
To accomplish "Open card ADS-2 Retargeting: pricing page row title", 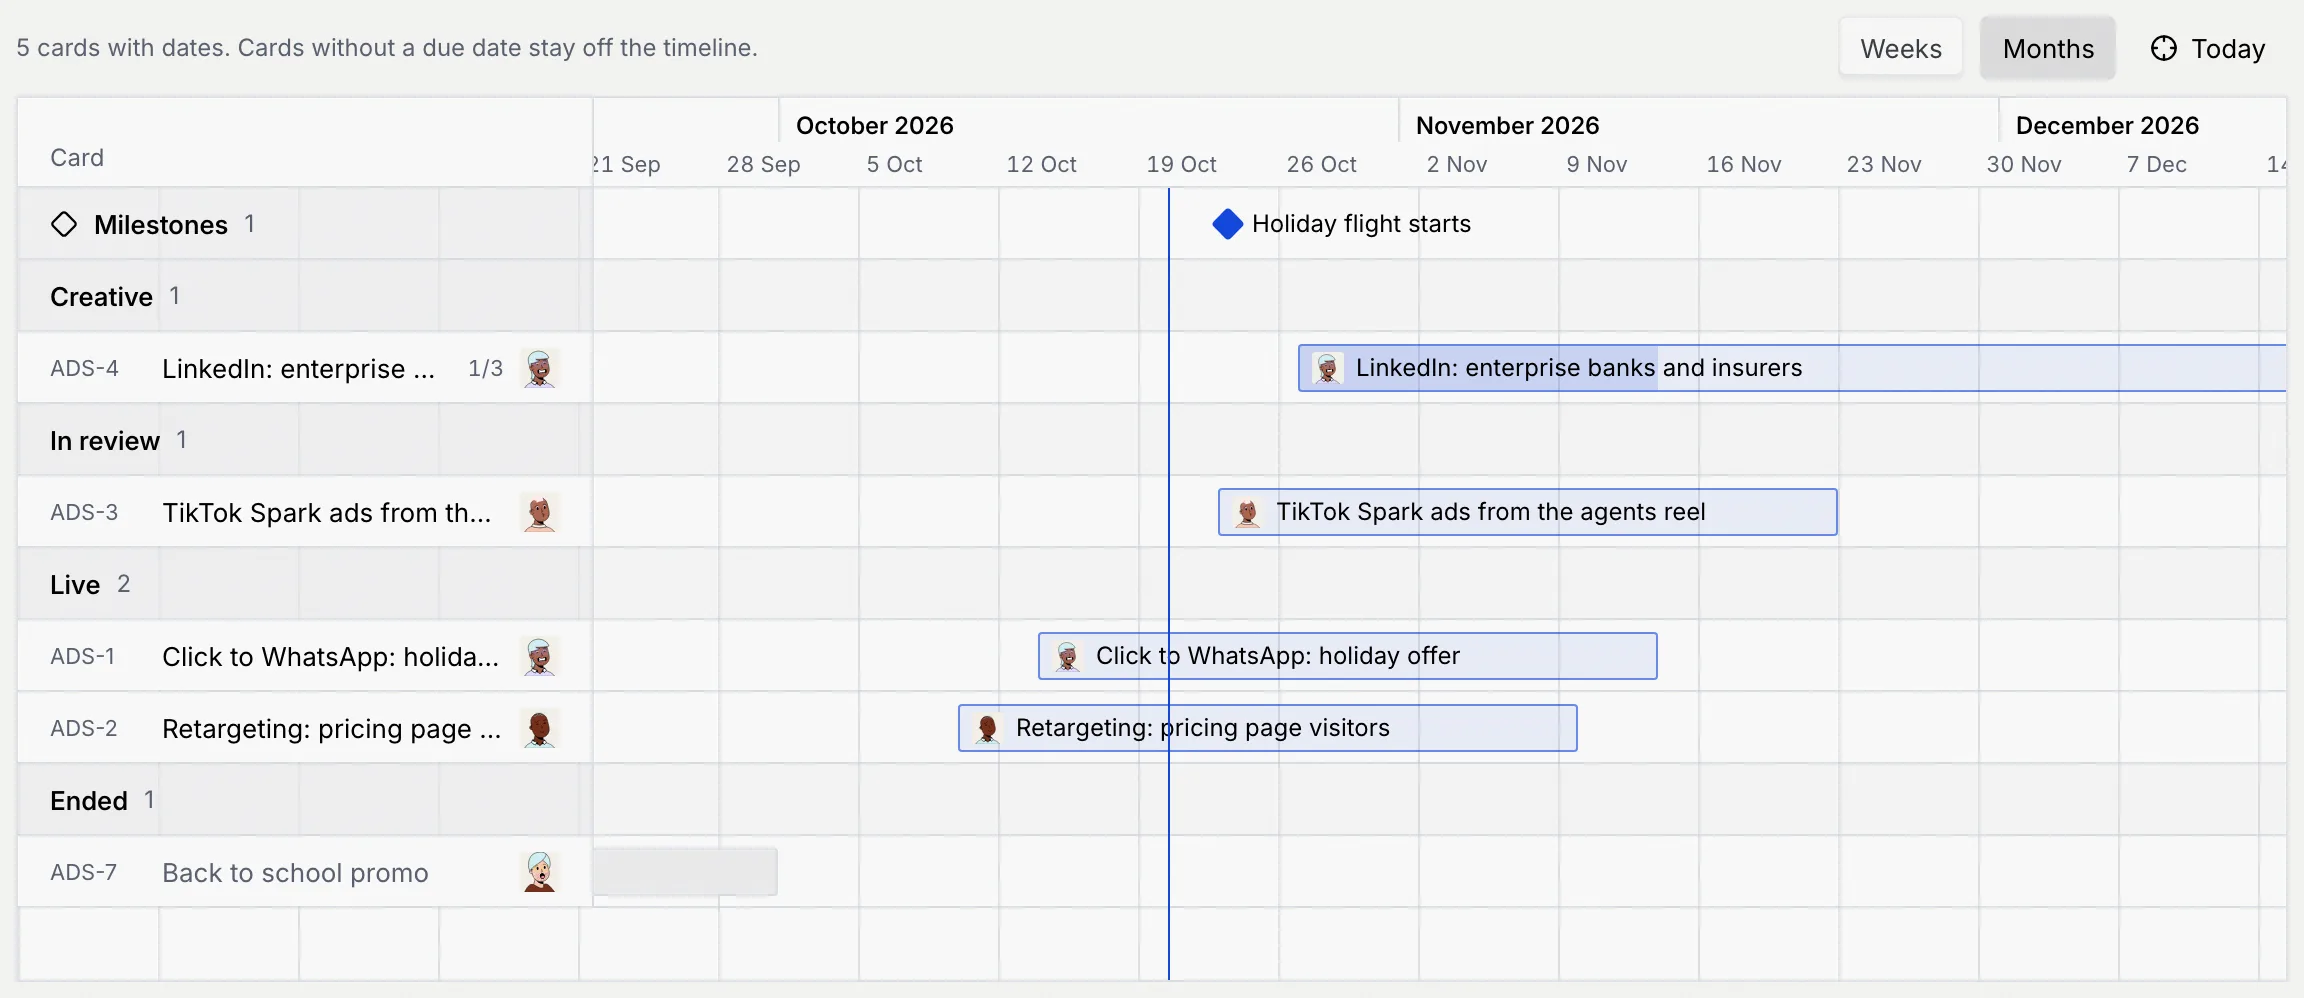I will [331, 729].
